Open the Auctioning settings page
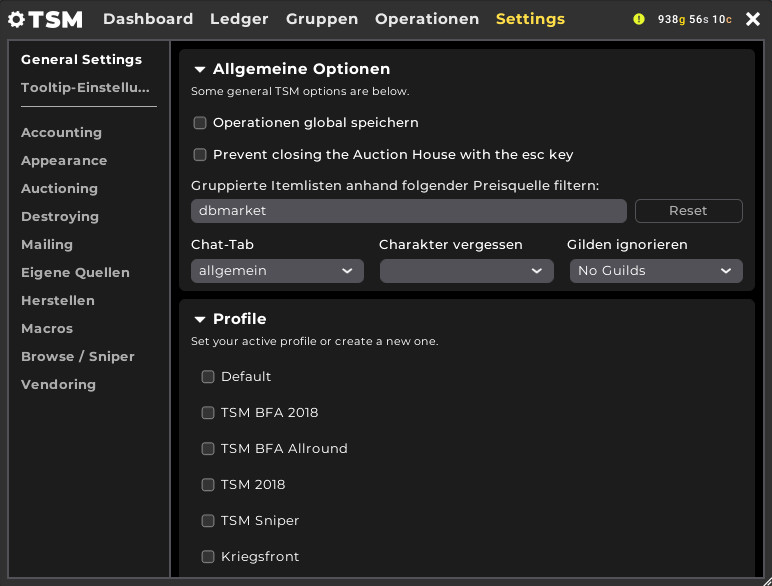This screenshot has height=586, width=772. click(60, 189)
